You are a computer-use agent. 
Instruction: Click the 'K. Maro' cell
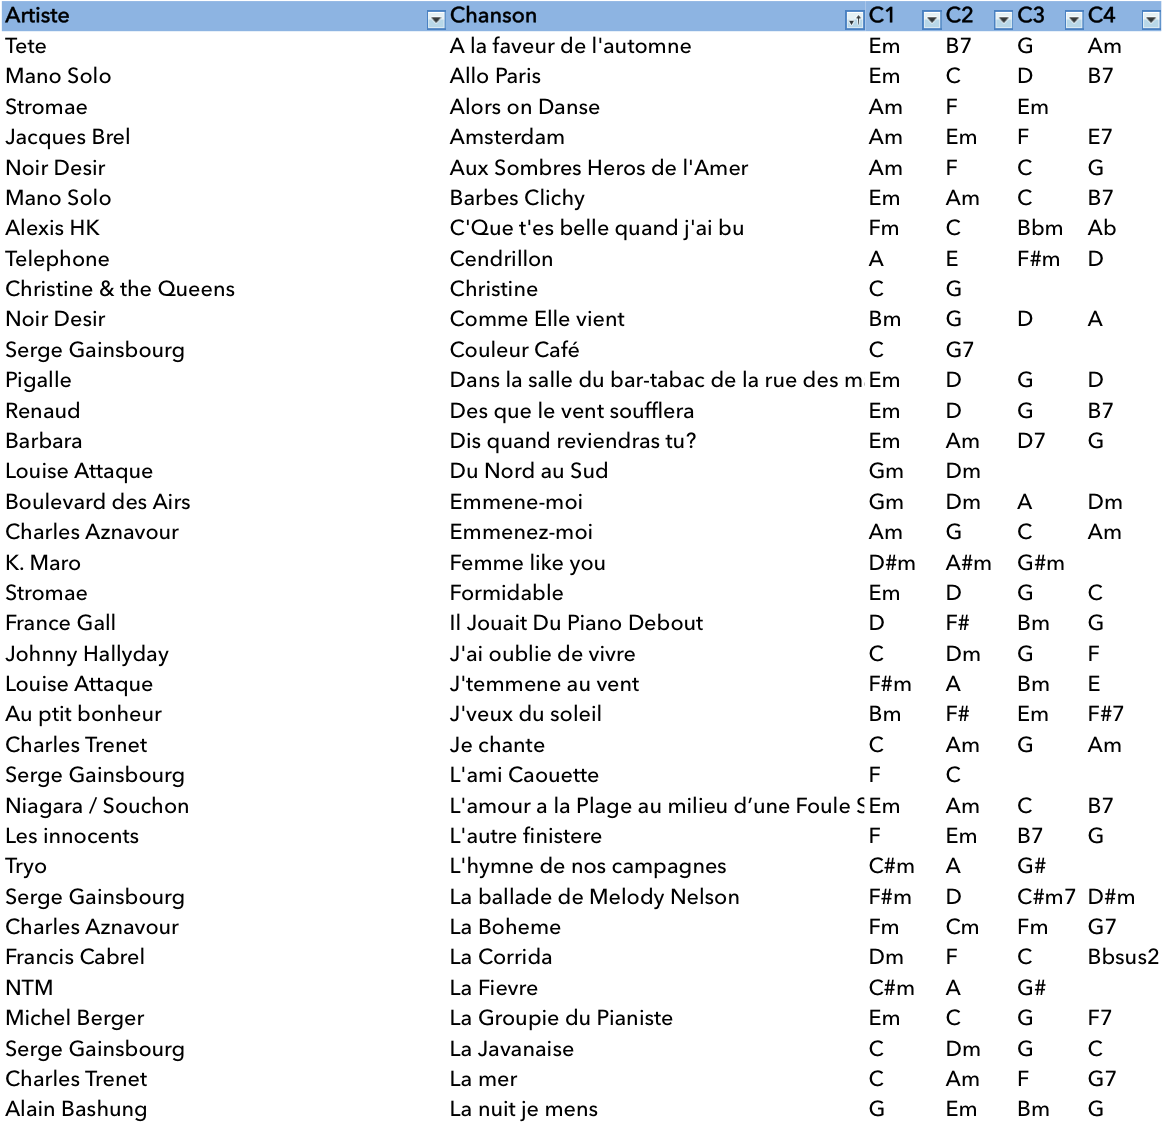43,562
